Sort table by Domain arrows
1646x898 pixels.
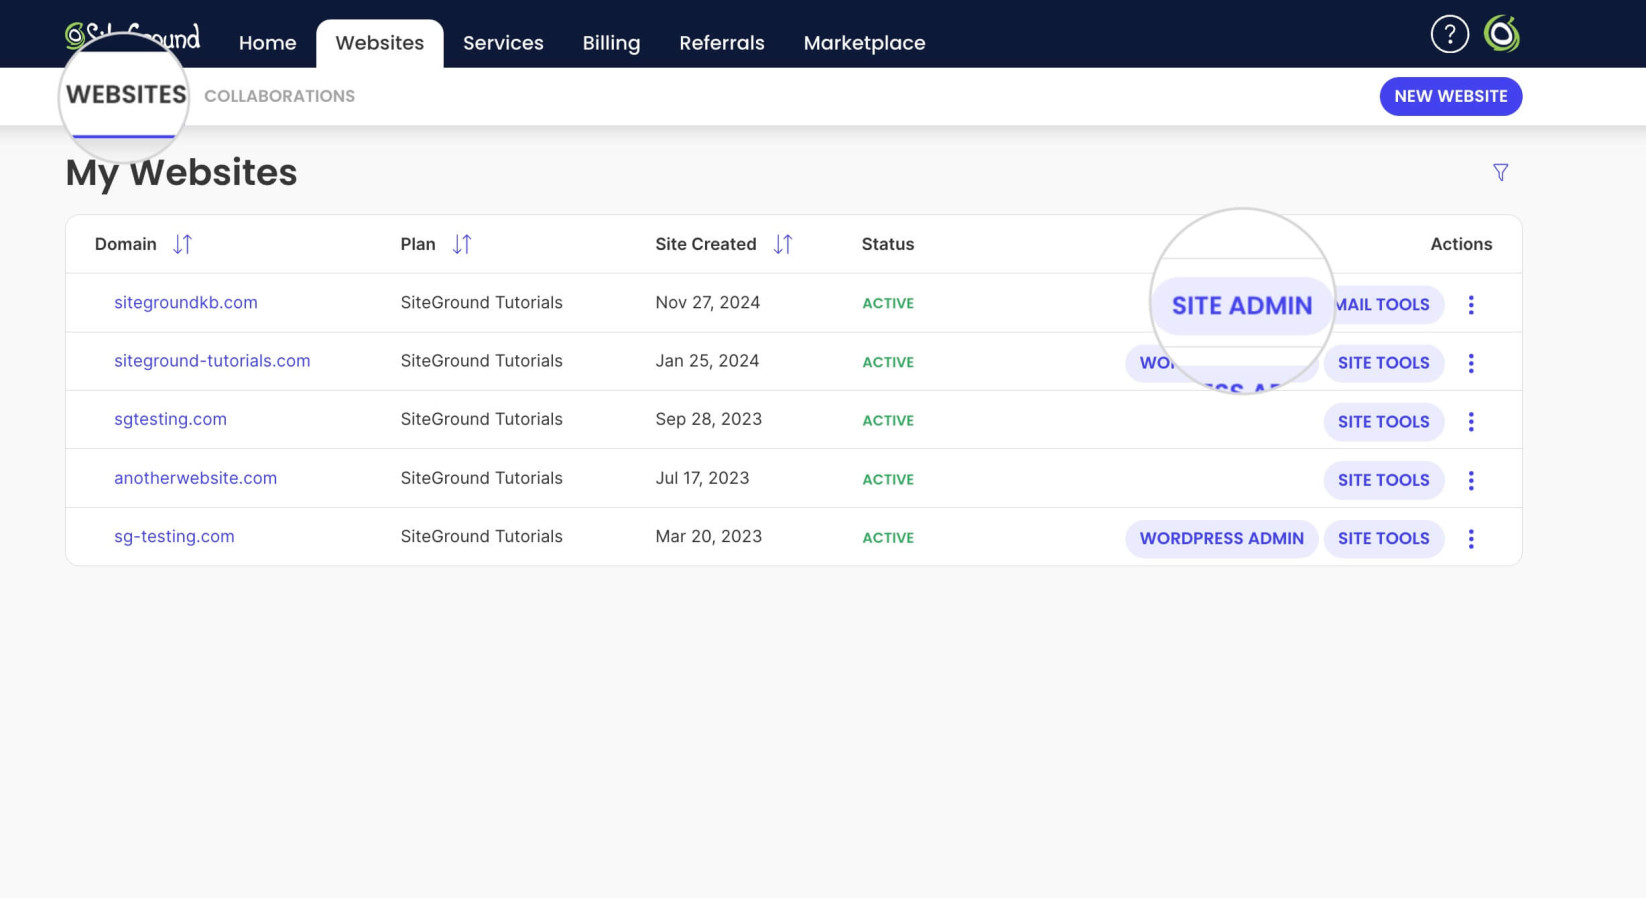pos(182,244)
